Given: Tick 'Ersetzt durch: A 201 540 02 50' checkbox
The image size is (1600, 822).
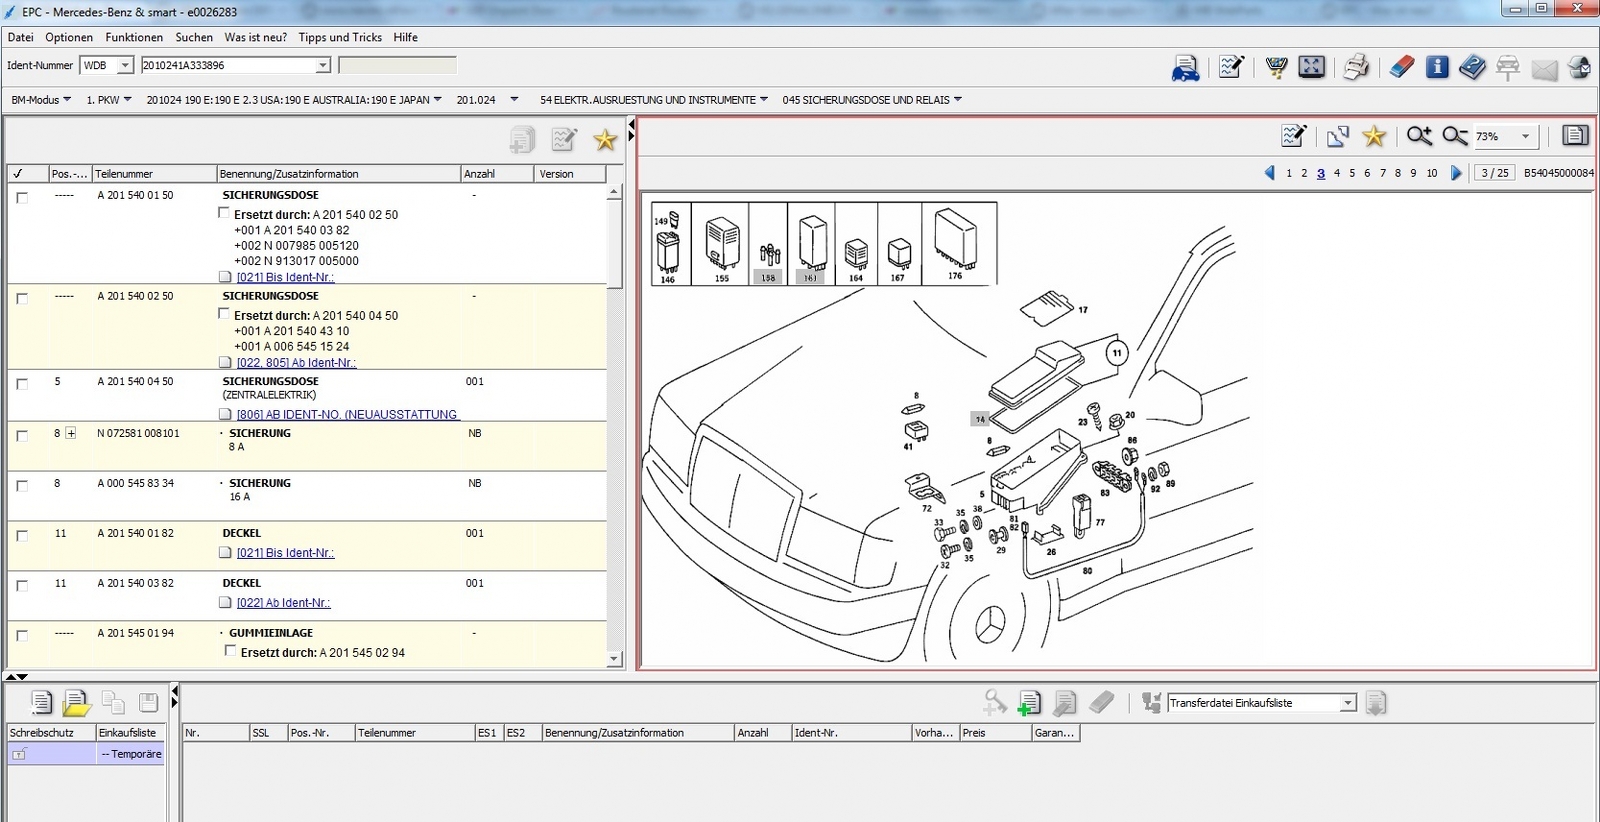Looking at the screenshot, I should point(224,213).
